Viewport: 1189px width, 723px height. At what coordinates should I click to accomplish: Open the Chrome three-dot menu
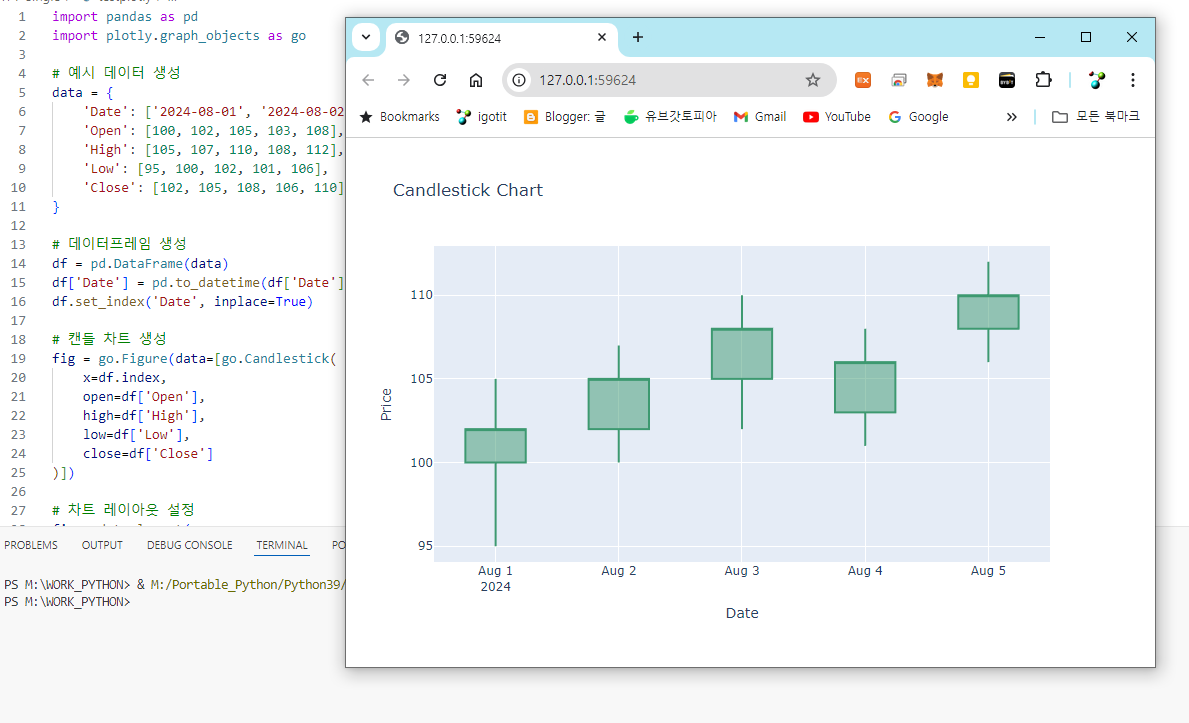point(1133,80)
